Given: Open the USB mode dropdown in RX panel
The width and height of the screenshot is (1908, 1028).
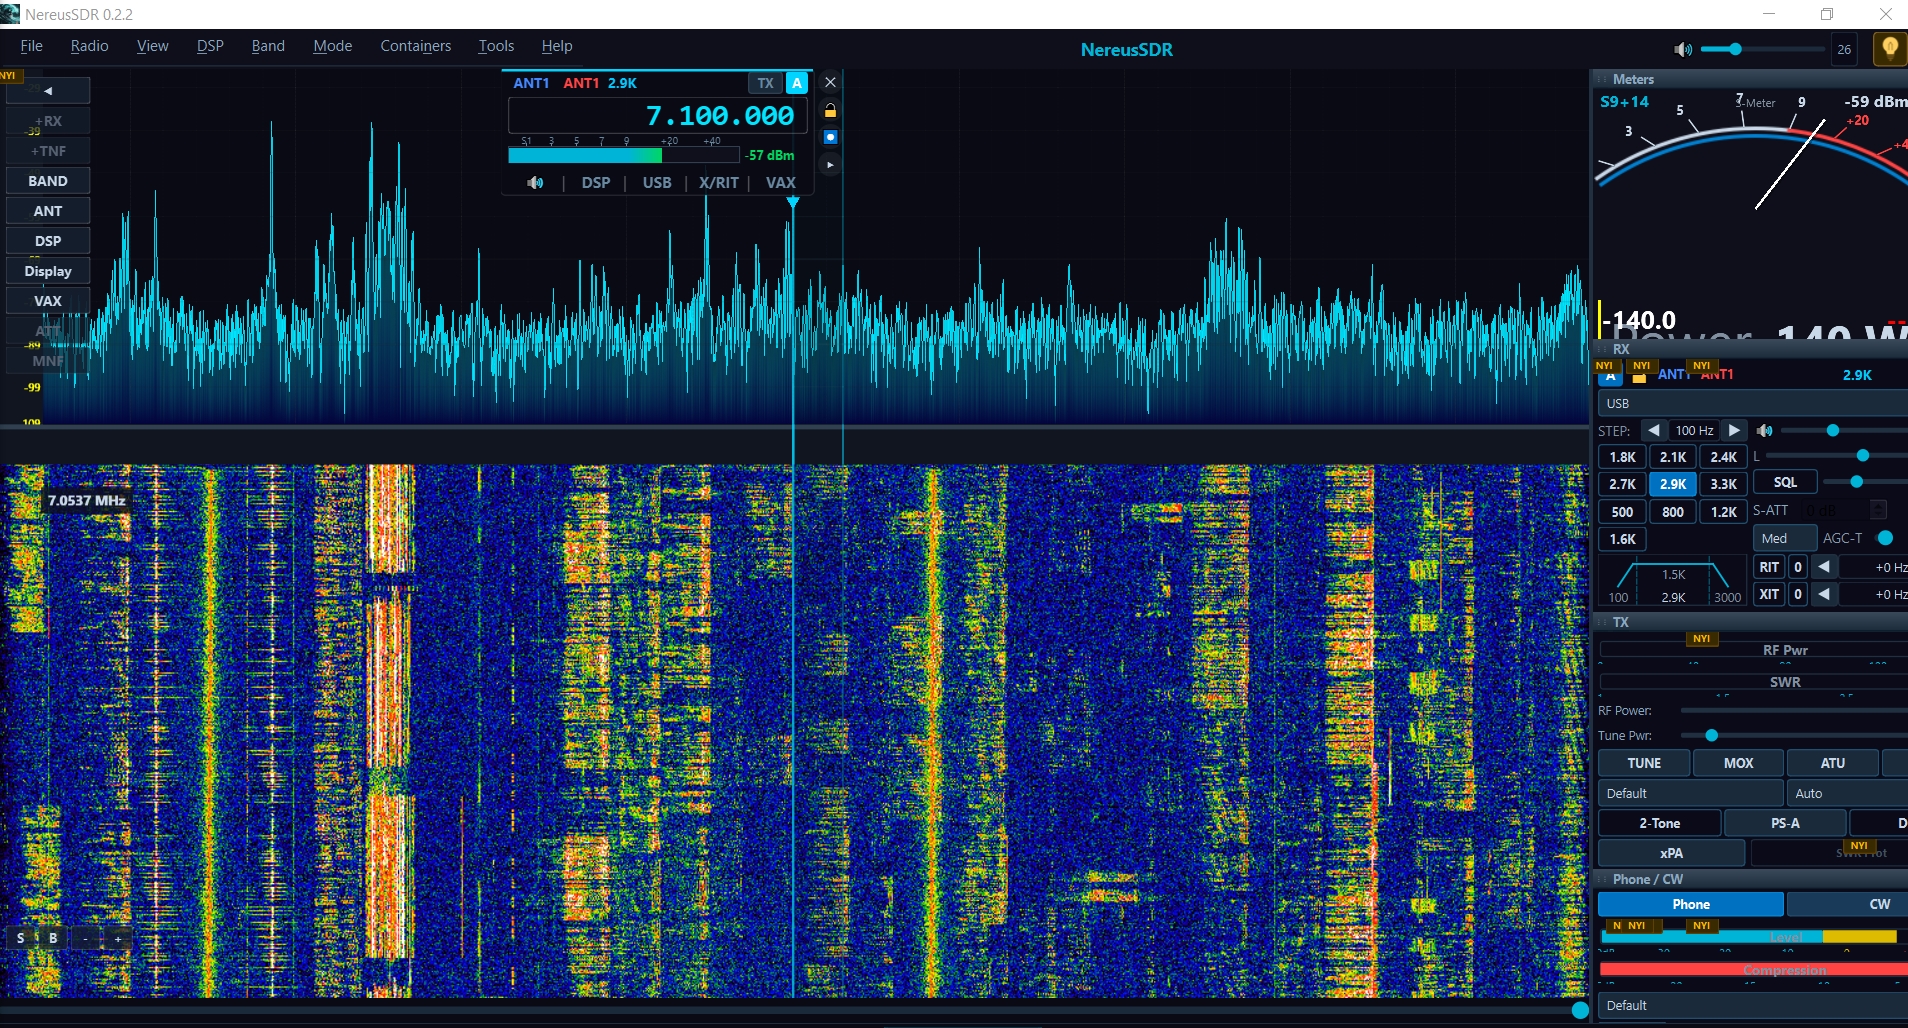Looking at the screenshot, I should 1750,404.
